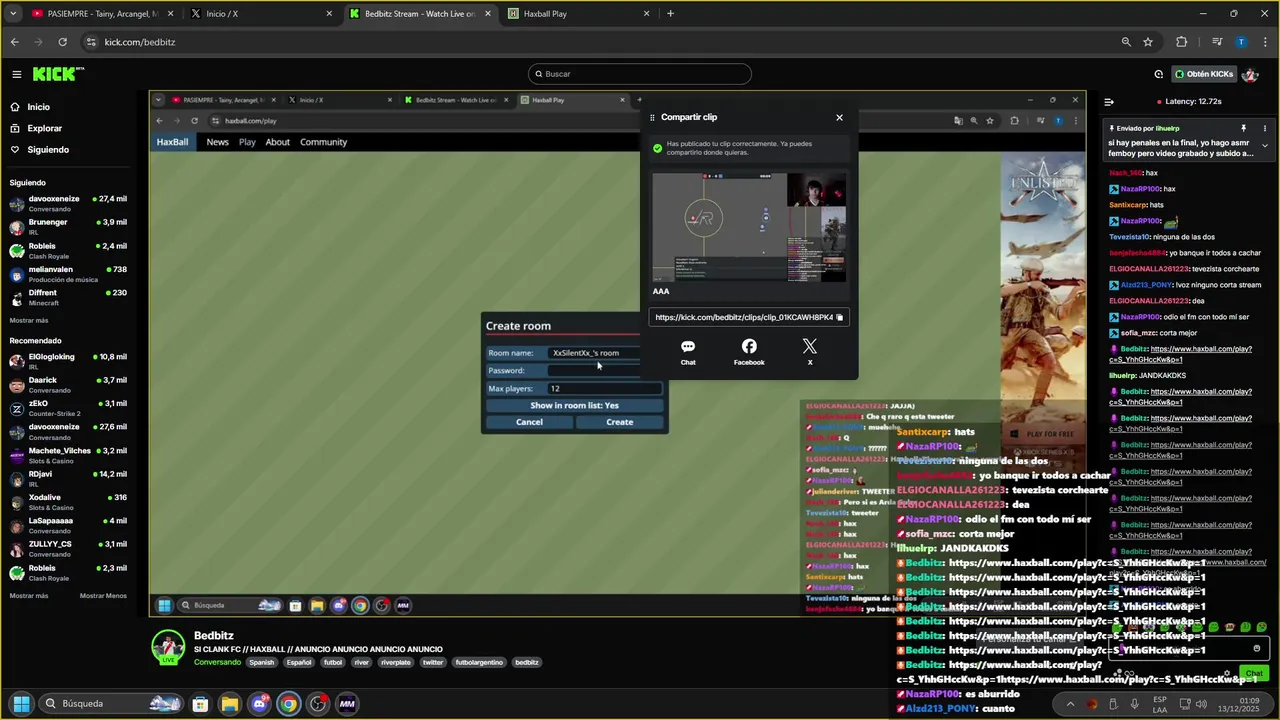The height and width of the screenshot is (720, 1280).
Task: Collapse the chat panel arrow icon
Action: click(x=1109, y=102)
